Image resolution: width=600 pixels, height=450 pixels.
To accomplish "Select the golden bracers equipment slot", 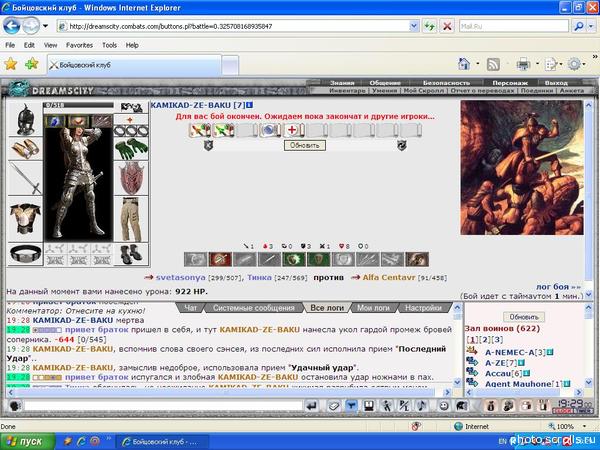I will point(25,148).
